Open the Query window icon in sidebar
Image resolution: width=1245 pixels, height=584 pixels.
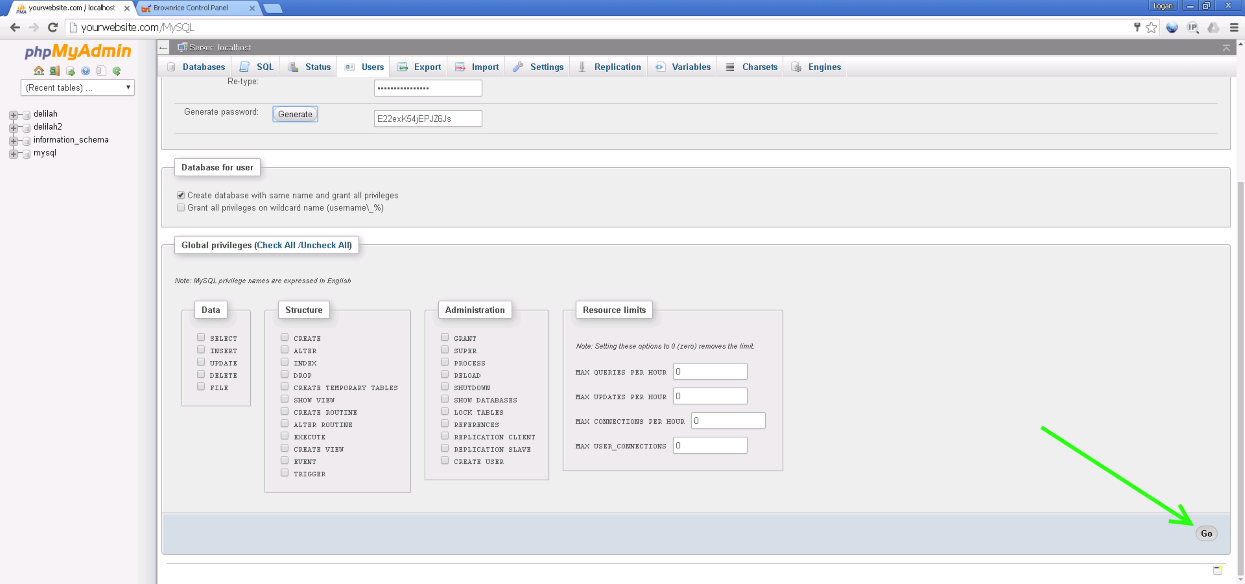click(x=70, y=71)
